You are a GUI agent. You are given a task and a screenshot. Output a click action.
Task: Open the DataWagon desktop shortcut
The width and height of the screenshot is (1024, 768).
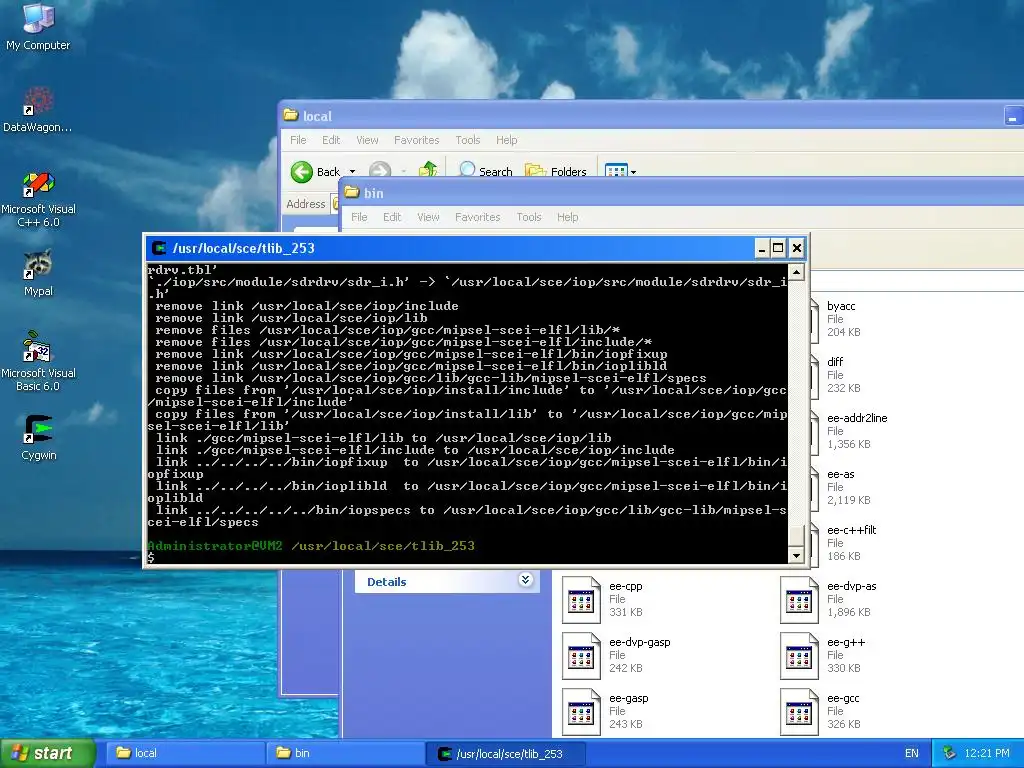(x=38, y=102)
